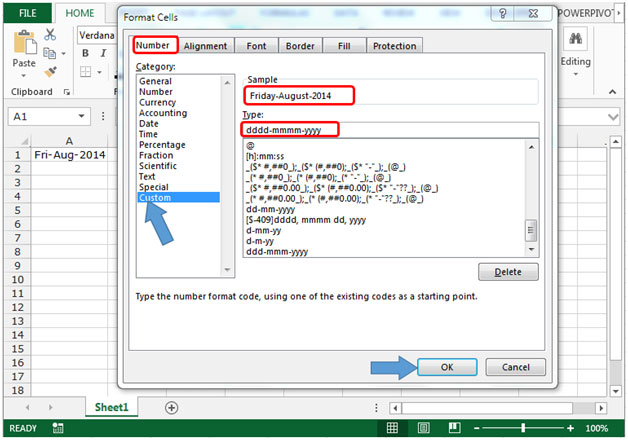Switch to the Fill tab

point(344,46)
